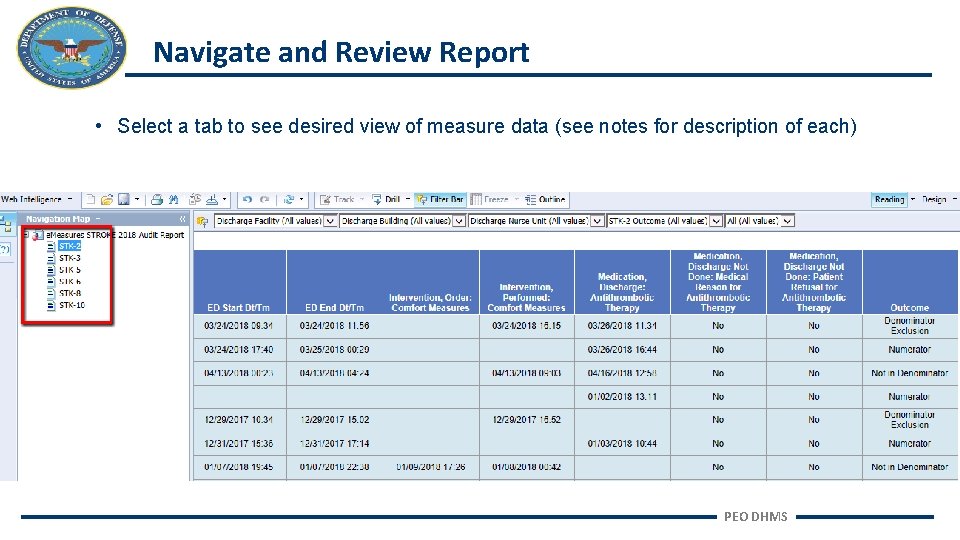Switch to Reading mode
Screen dimensions: 960x540
[x=890, y=200]
